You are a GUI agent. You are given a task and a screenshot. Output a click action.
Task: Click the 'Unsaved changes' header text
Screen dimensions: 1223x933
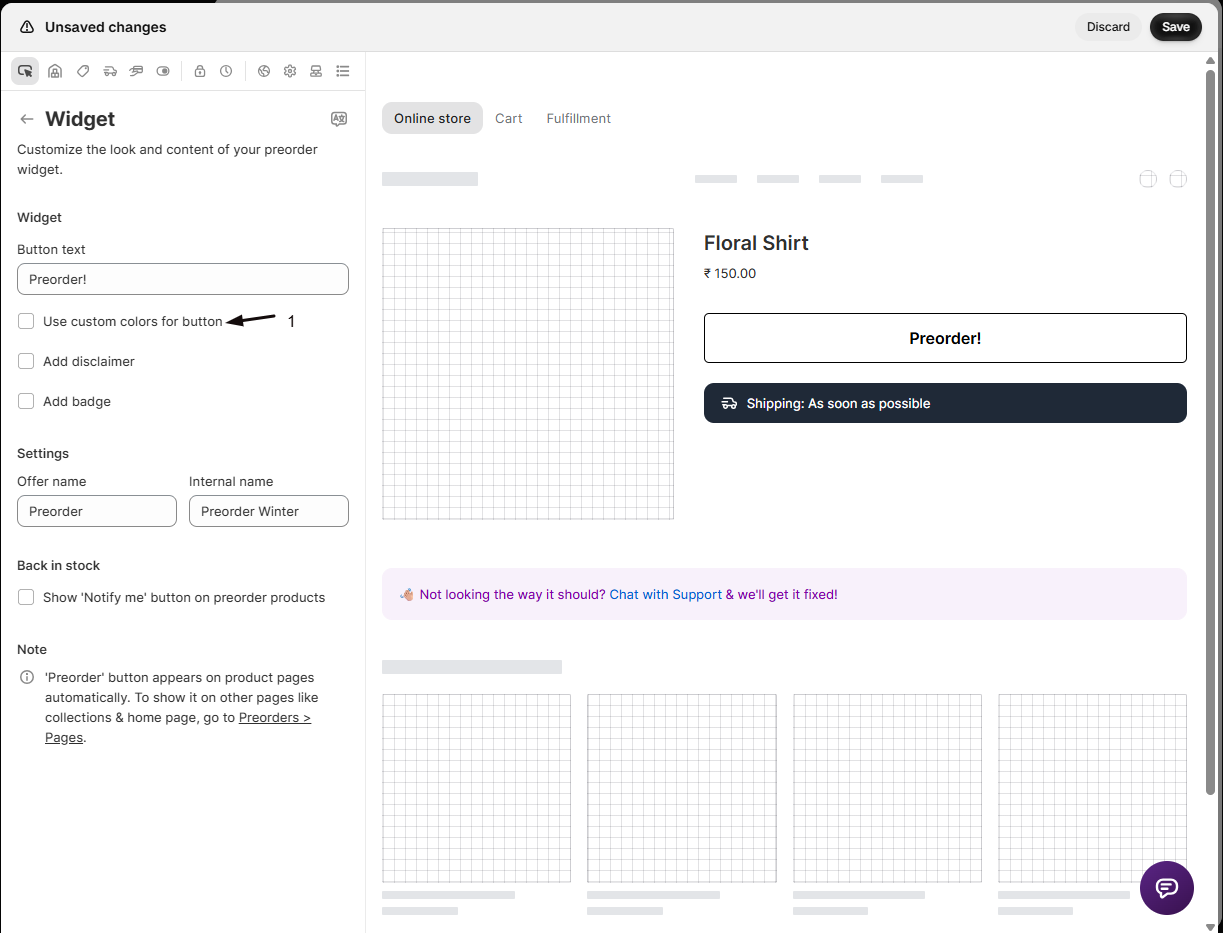click(106, 27)
